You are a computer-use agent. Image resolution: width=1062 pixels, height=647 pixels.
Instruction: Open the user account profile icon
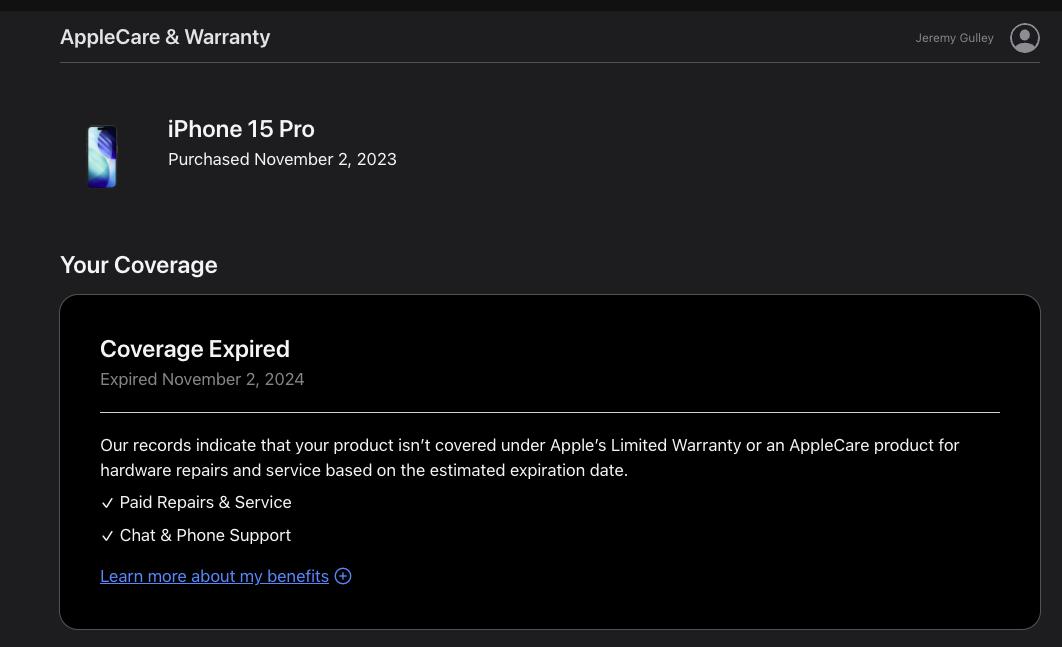(x=1024, y=38)
